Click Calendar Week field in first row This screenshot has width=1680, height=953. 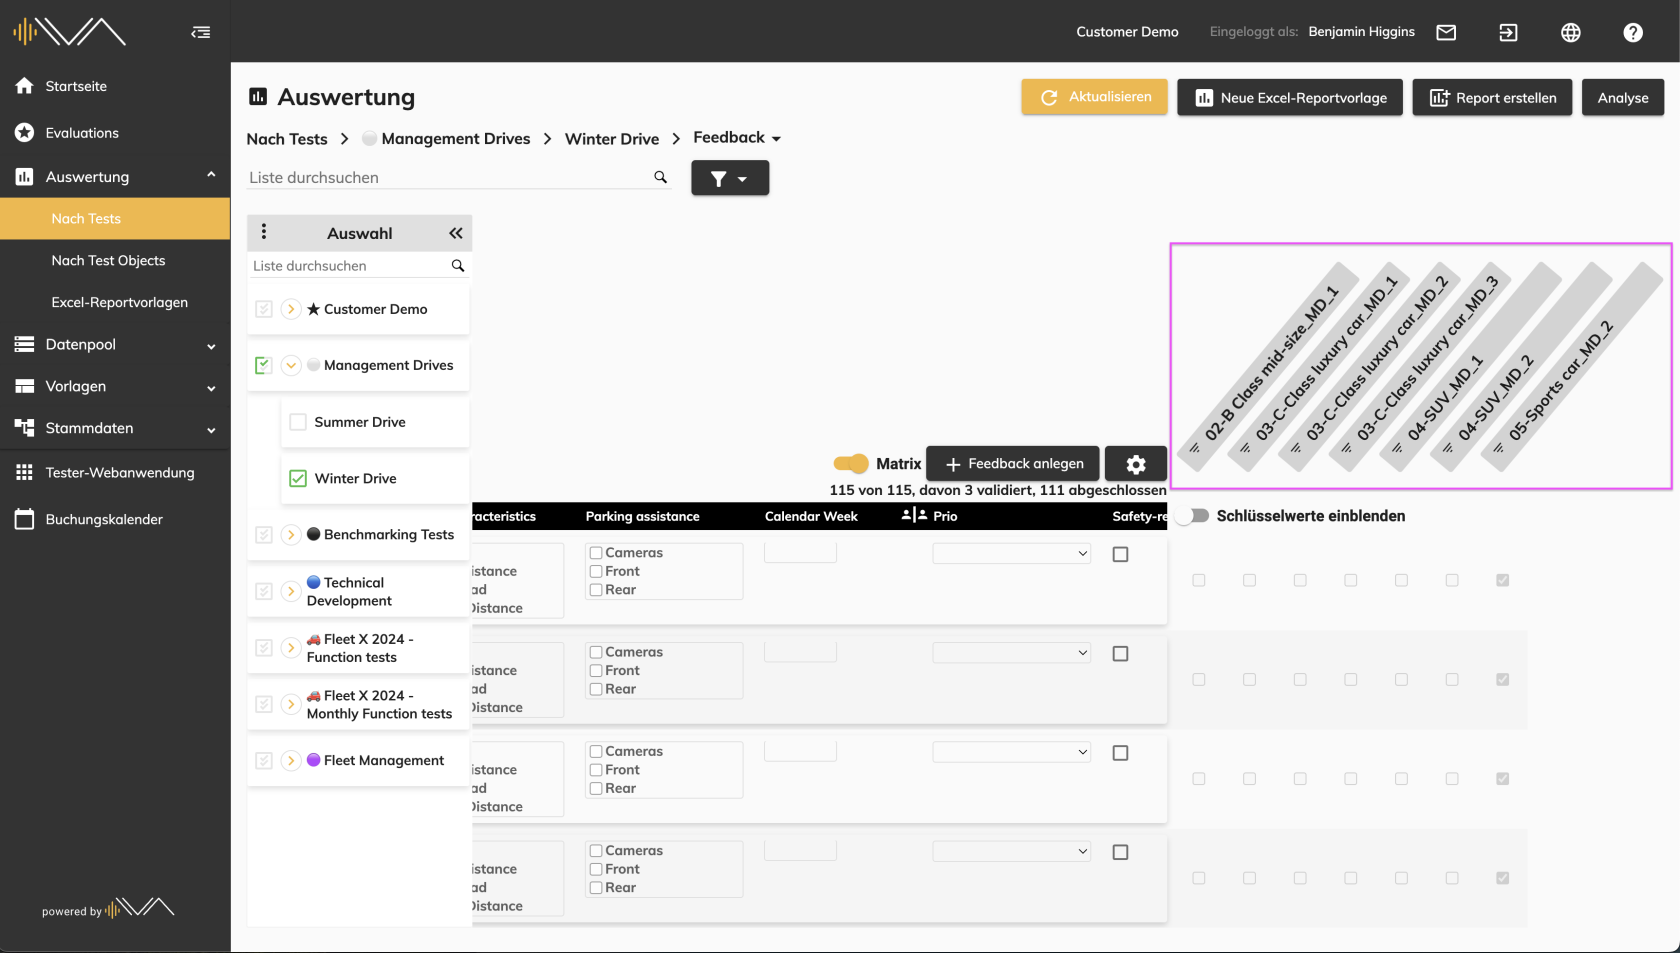point(800,552)
